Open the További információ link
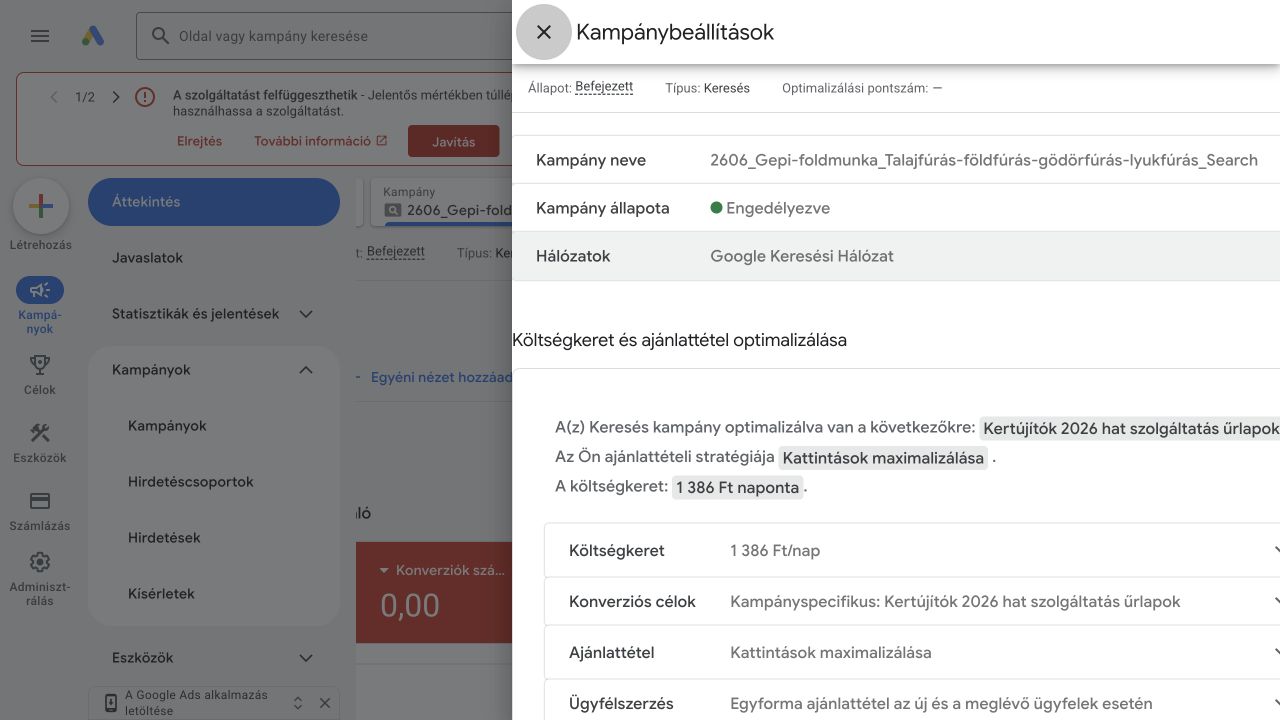This screenshot has height=720, width=1280. coord(320,141)
